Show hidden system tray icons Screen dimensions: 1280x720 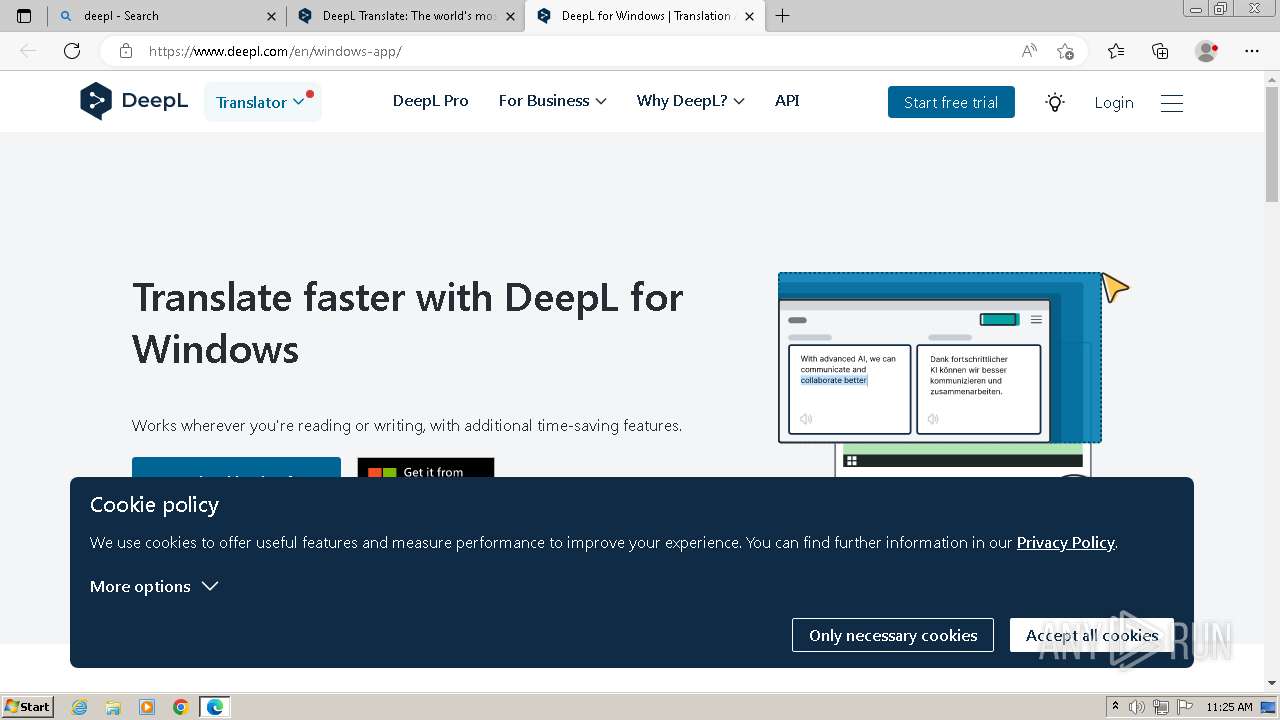tap(1115, 707)
